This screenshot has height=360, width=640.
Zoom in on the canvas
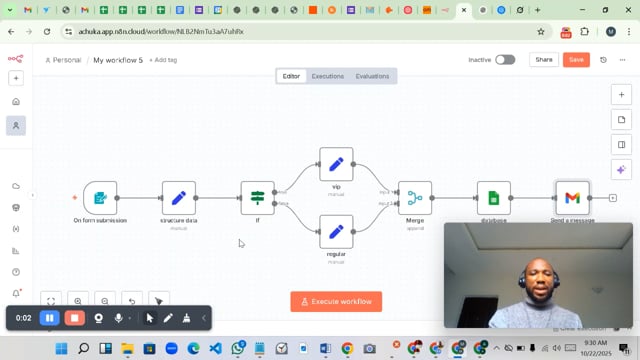tap(78, 301)
